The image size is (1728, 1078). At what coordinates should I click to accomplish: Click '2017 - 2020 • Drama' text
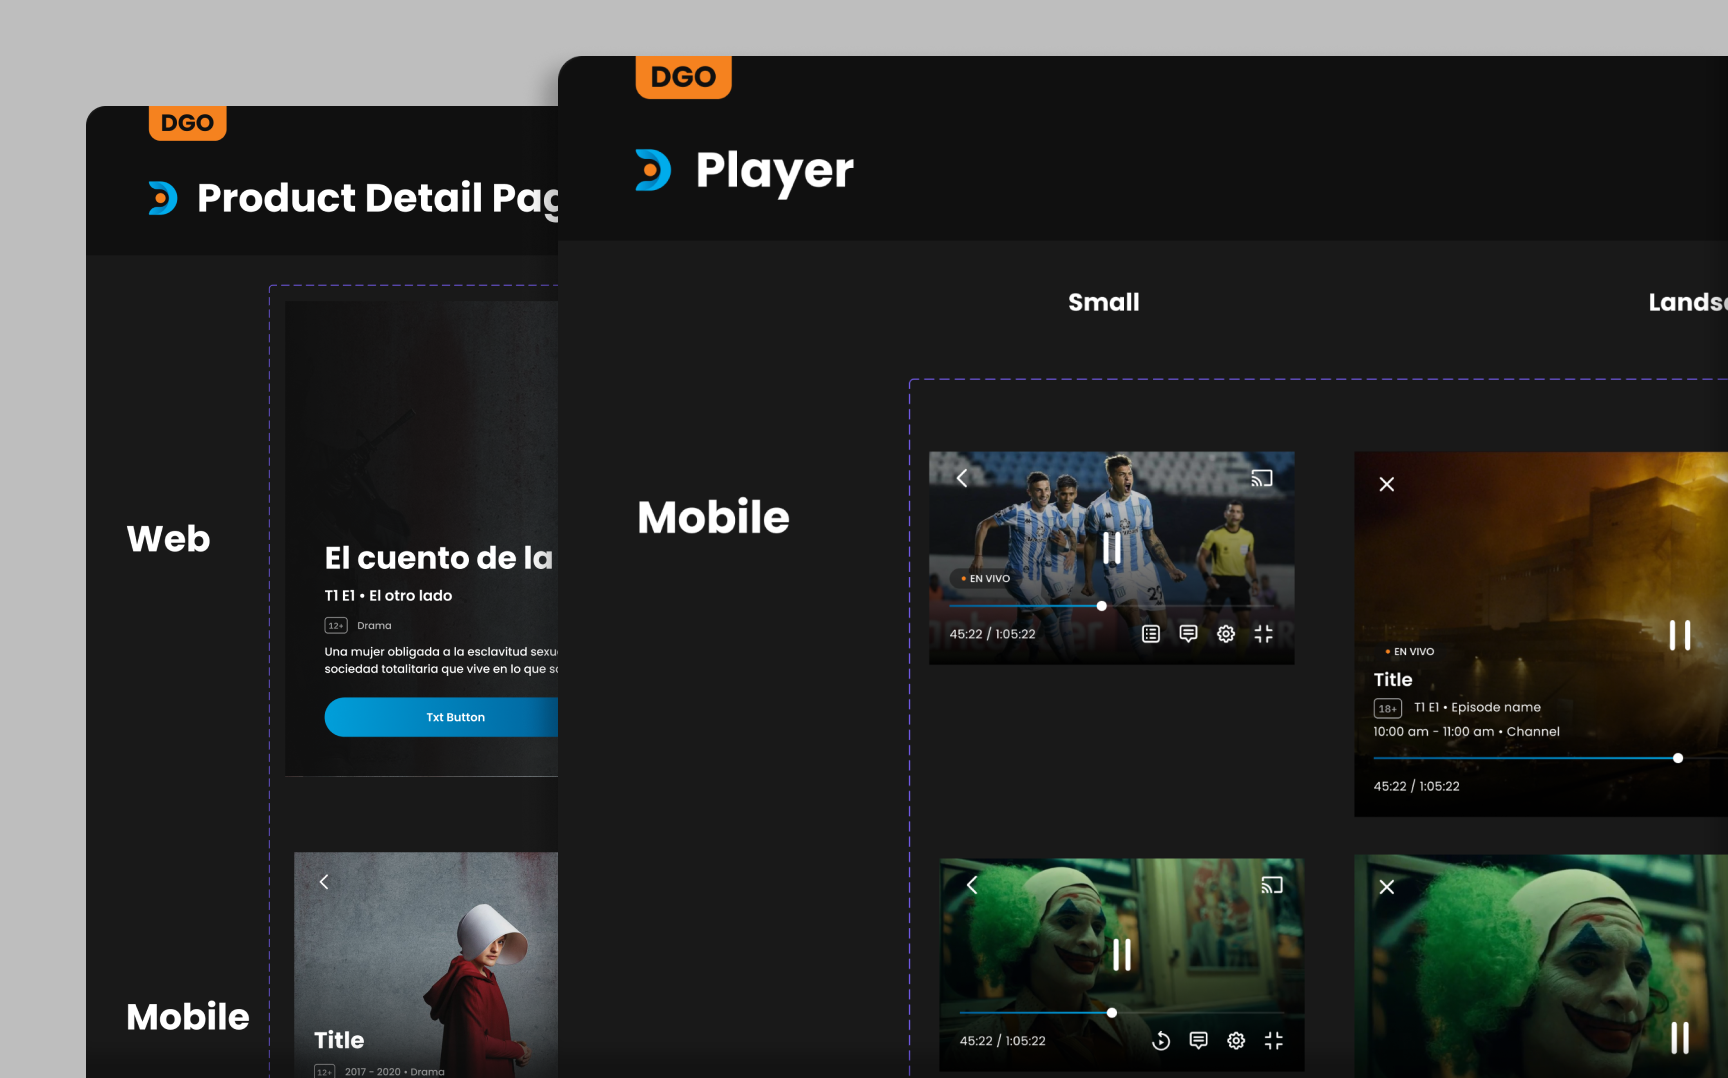[x=395, y=1071]
